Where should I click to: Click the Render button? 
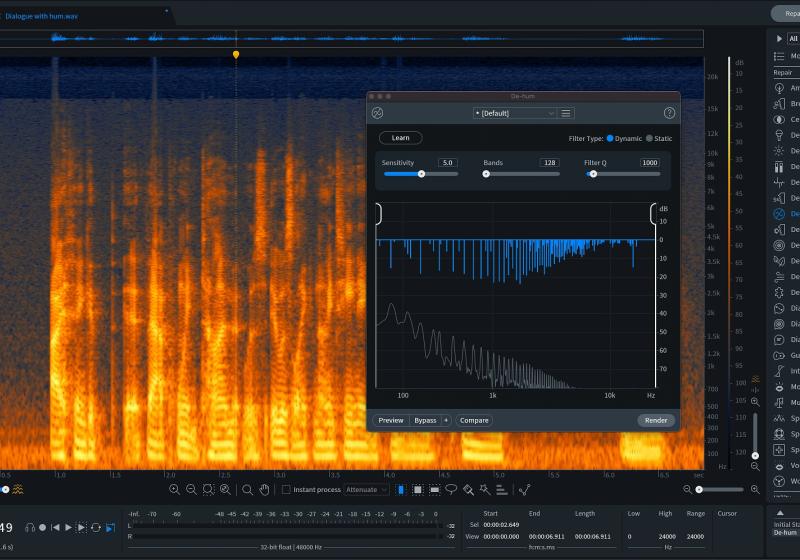(x=656, y=420)
